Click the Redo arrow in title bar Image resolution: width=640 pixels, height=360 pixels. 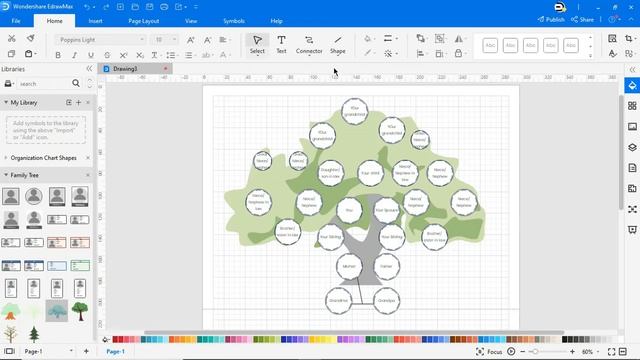pos(106,7)
